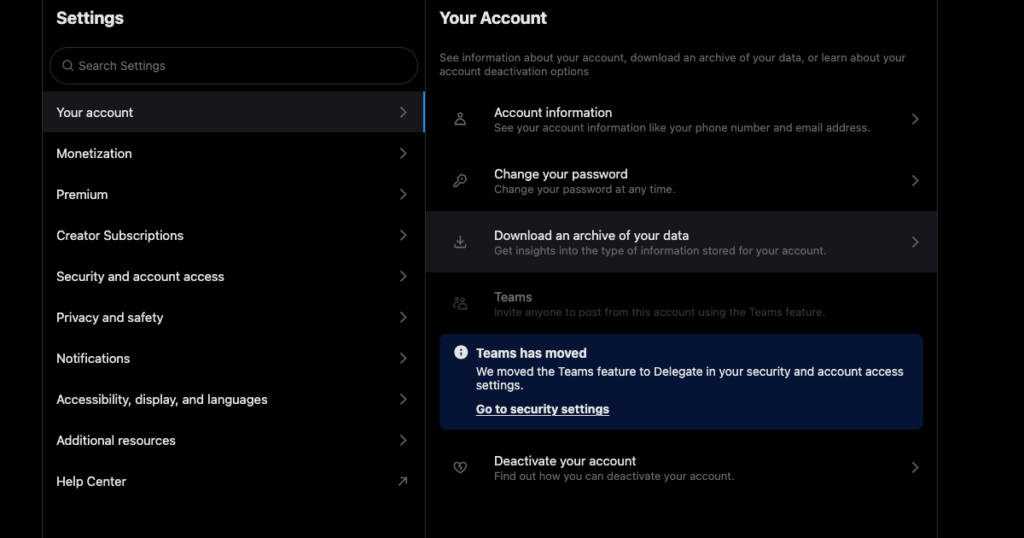This screenshot has height=538, width=1024.
Task: Open the Monetization settings section
Action: 234,153
